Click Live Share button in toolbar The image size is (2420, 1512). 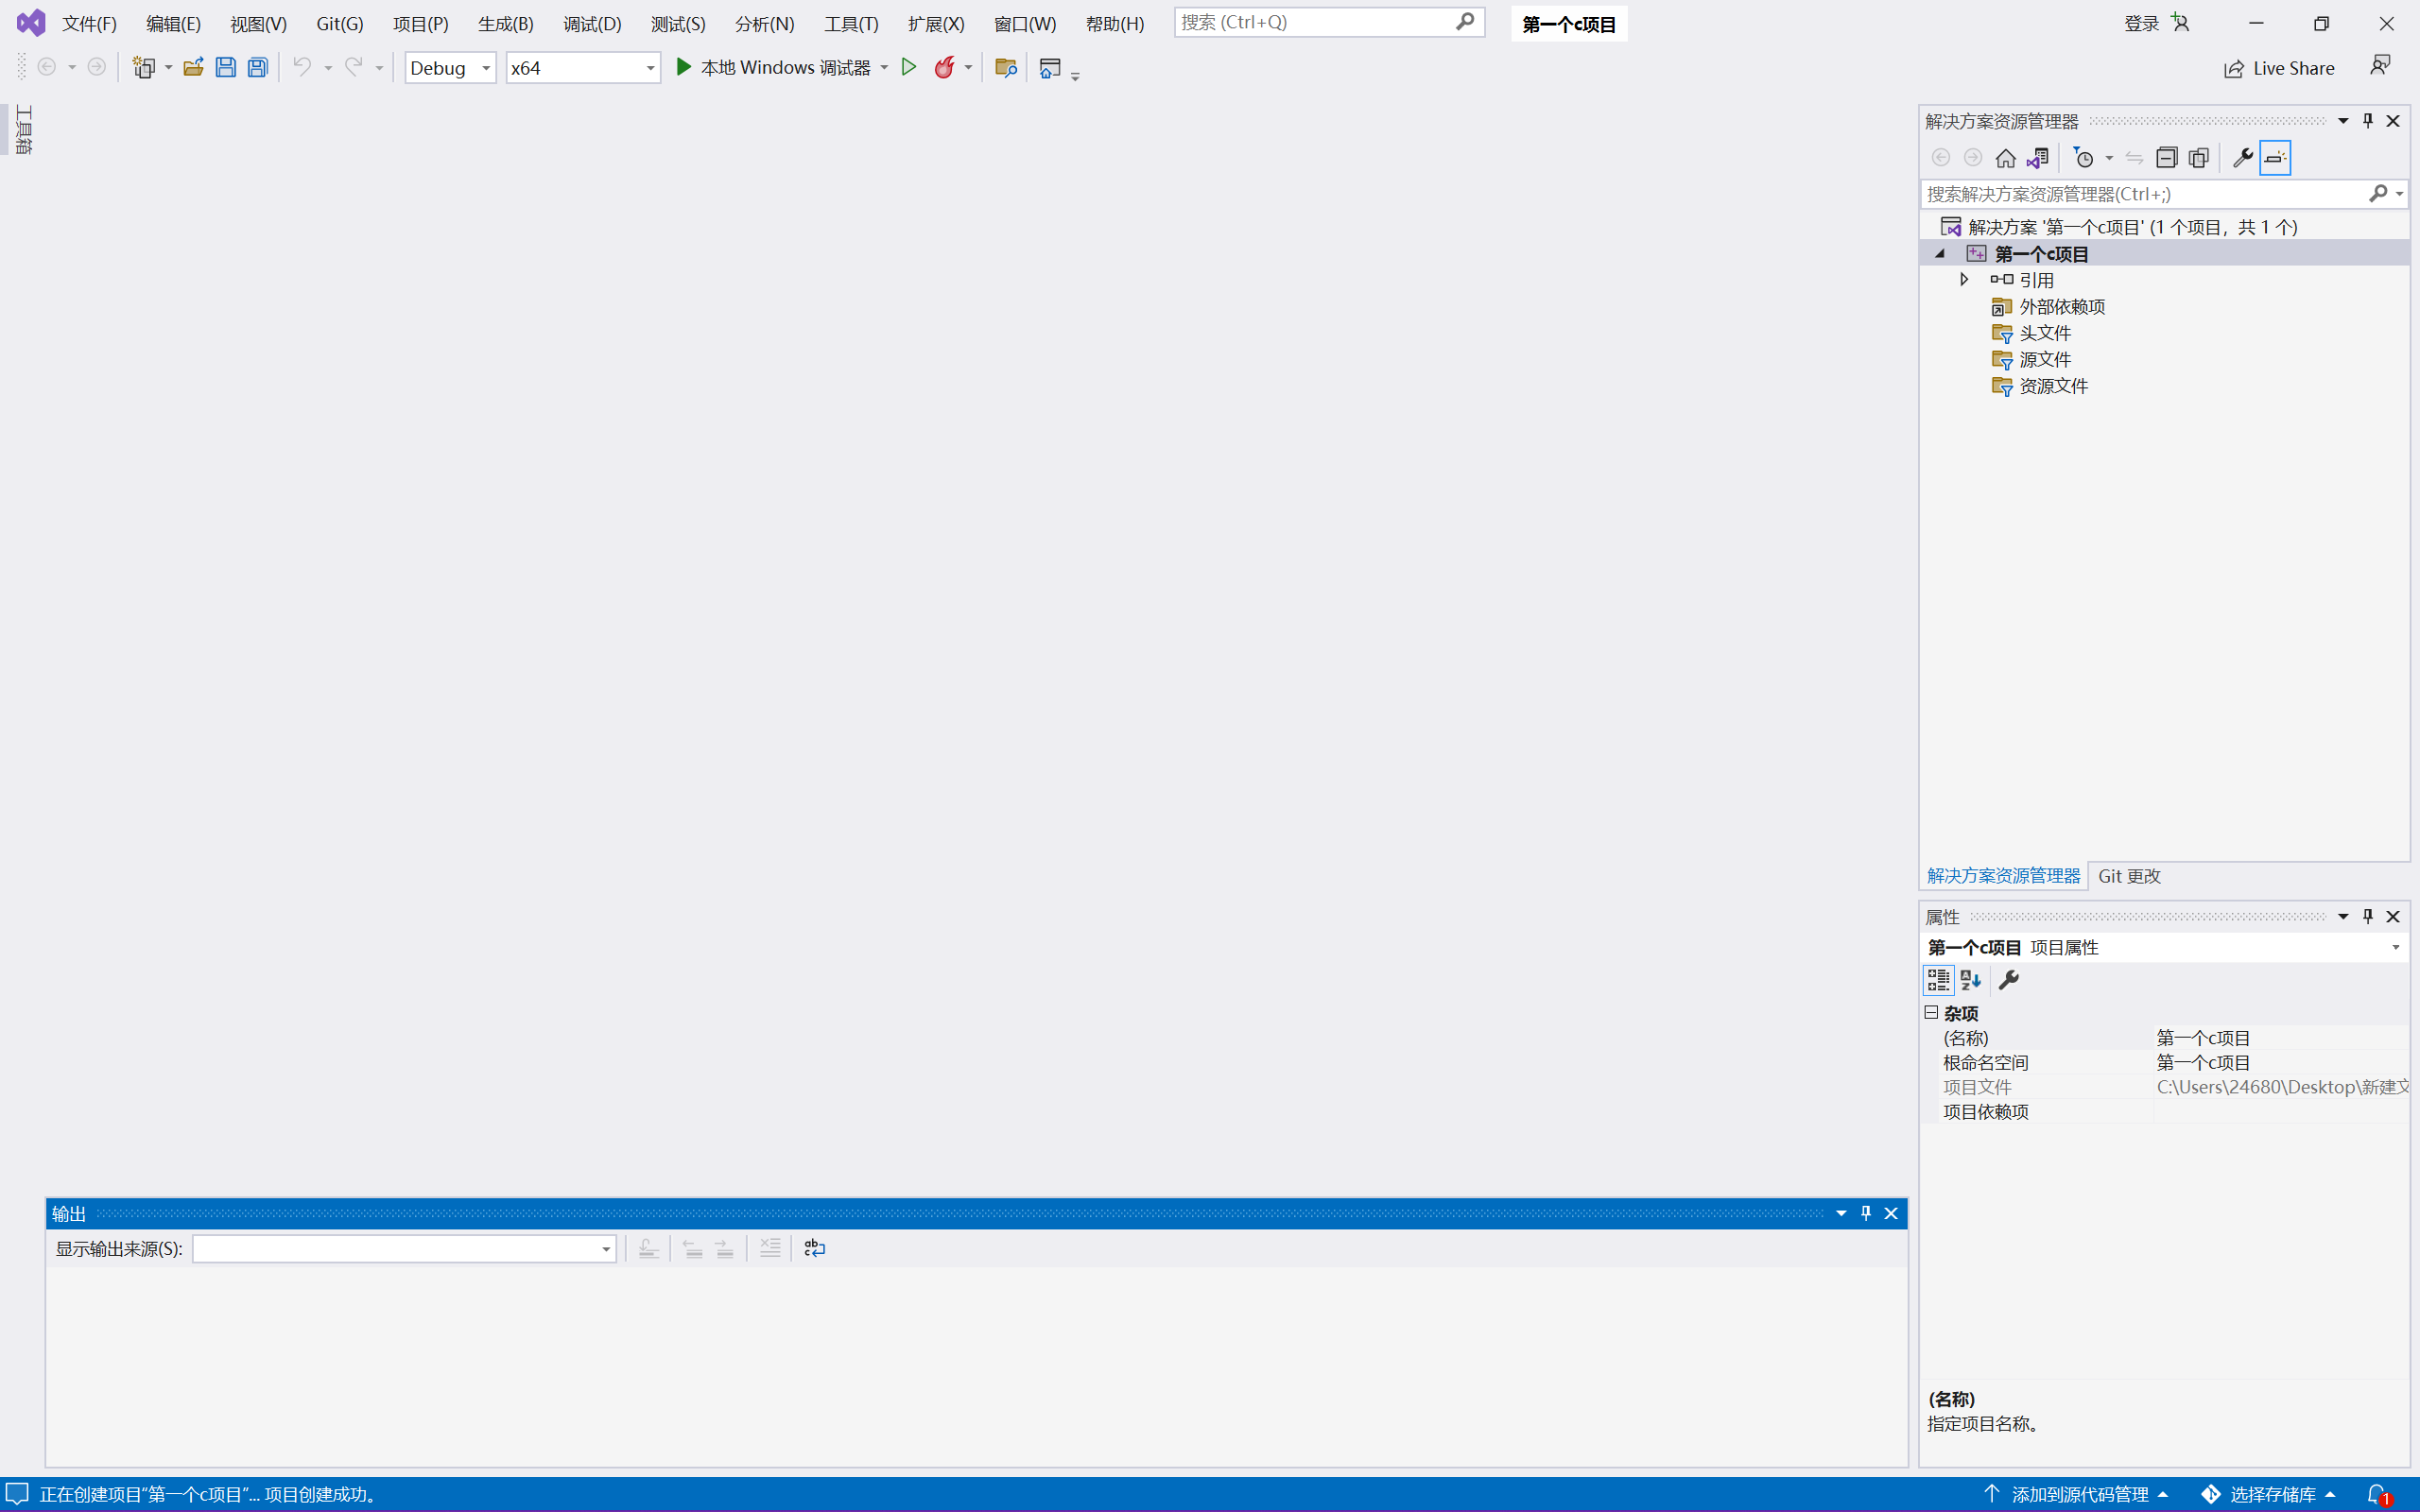pyautogui.click(x=2277, y=68)
